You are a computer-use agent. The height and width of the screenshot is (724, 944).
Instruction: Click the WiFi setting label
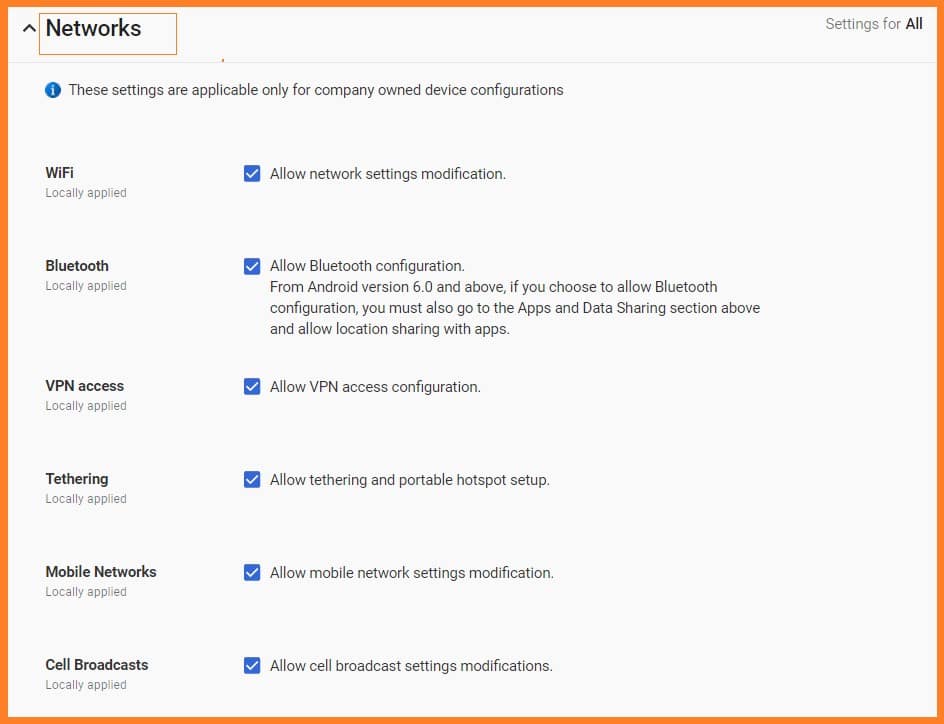pos(59,172)
